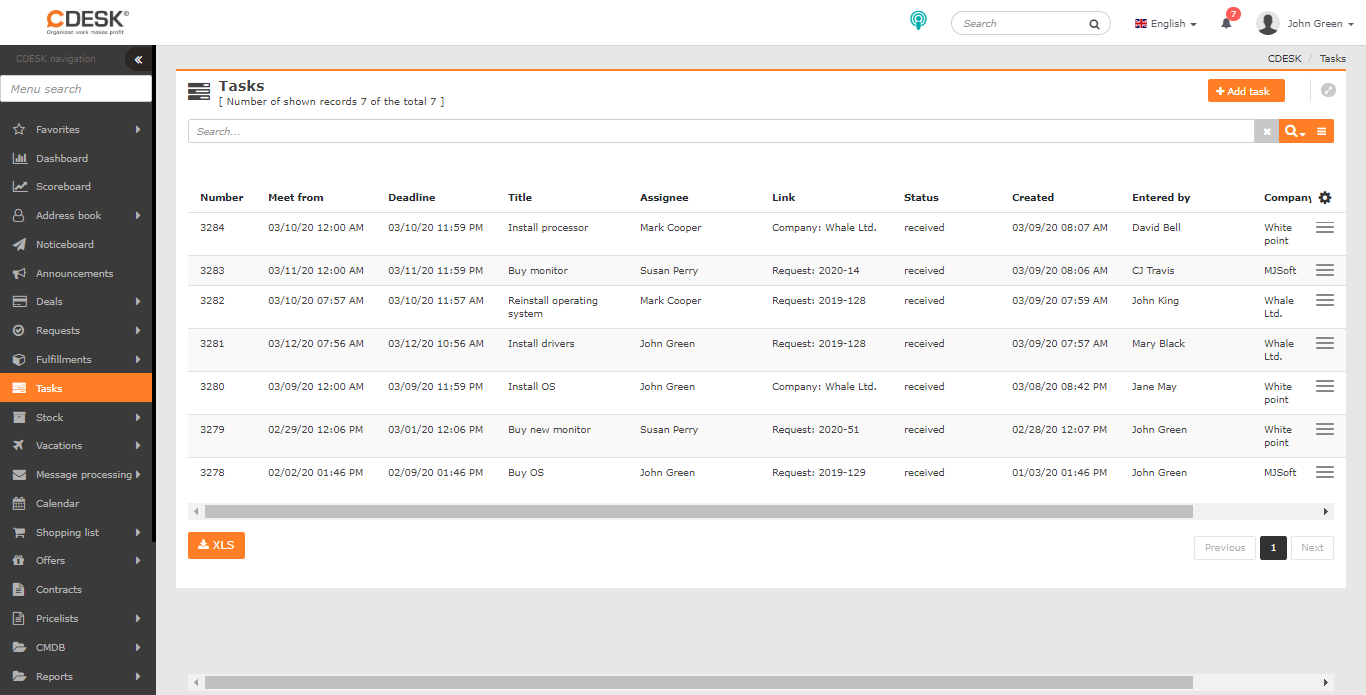Click the Calendar icon in sidebar
This screenshot has height=695, width=1366.
(x=19, y=503)
